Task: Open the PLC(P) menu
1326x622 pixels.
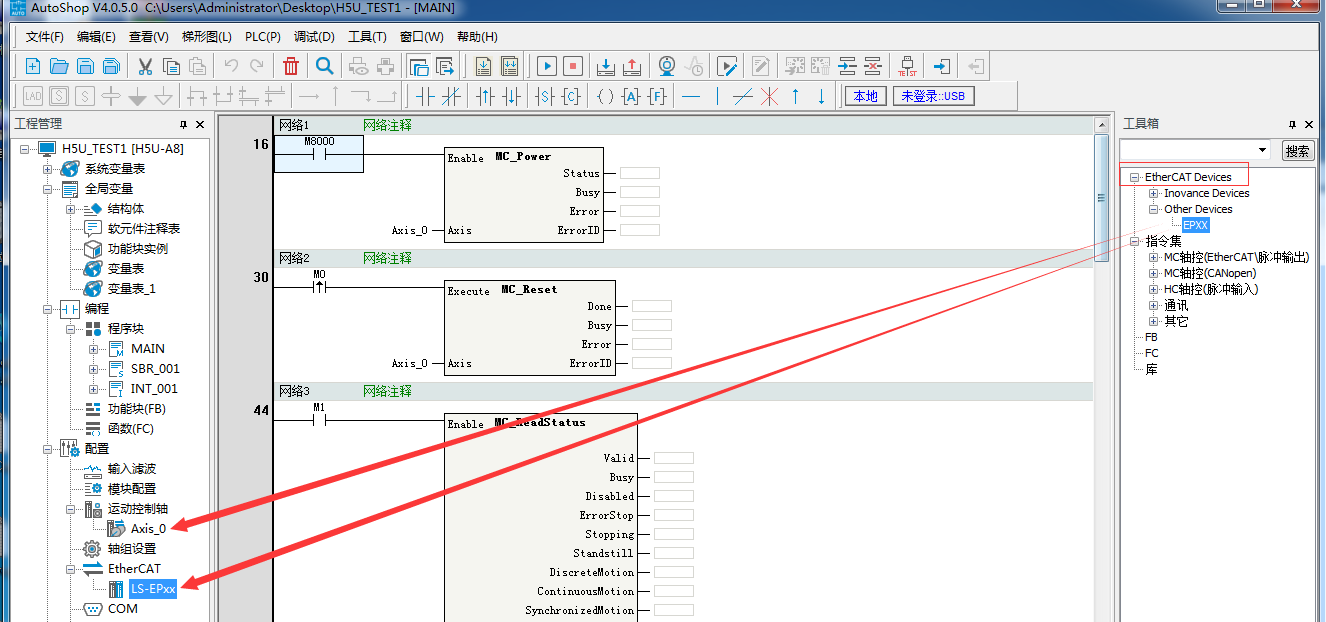Action: pyautogui.click(x=263, y=37)
